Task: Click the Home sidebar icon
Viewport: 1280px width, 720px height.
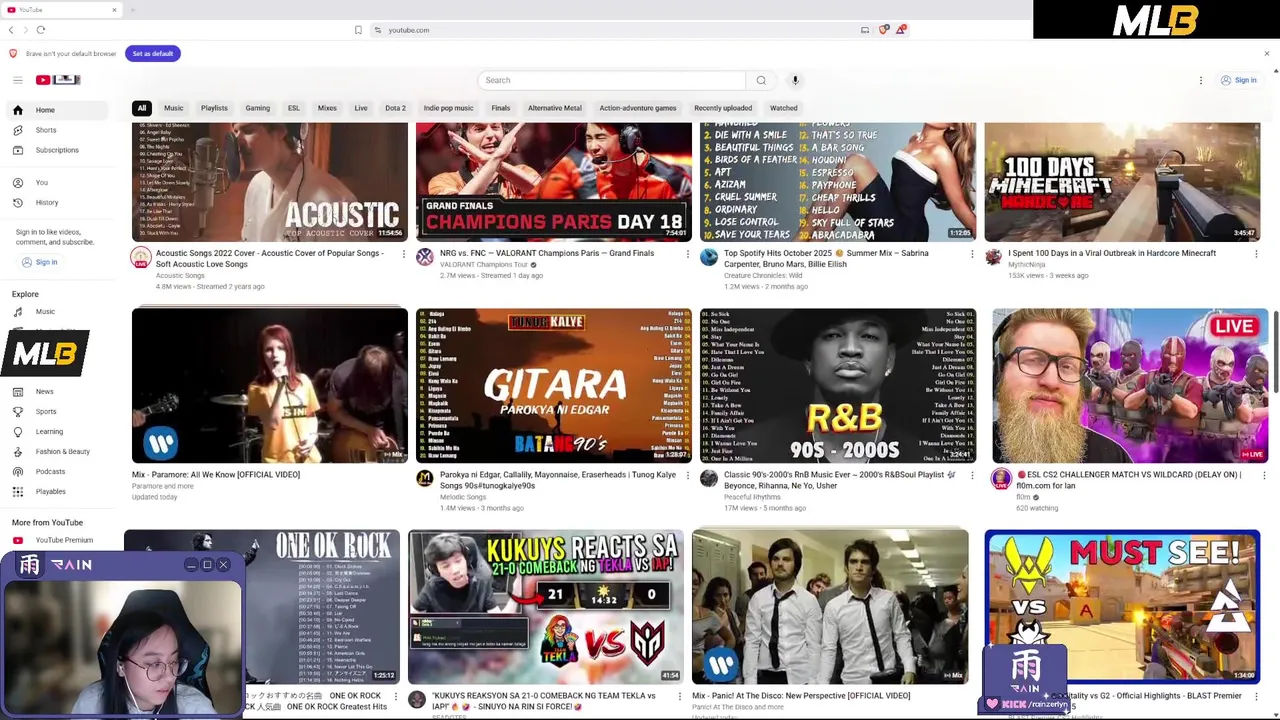Action: pyautogui.click(x=17, y=110)
